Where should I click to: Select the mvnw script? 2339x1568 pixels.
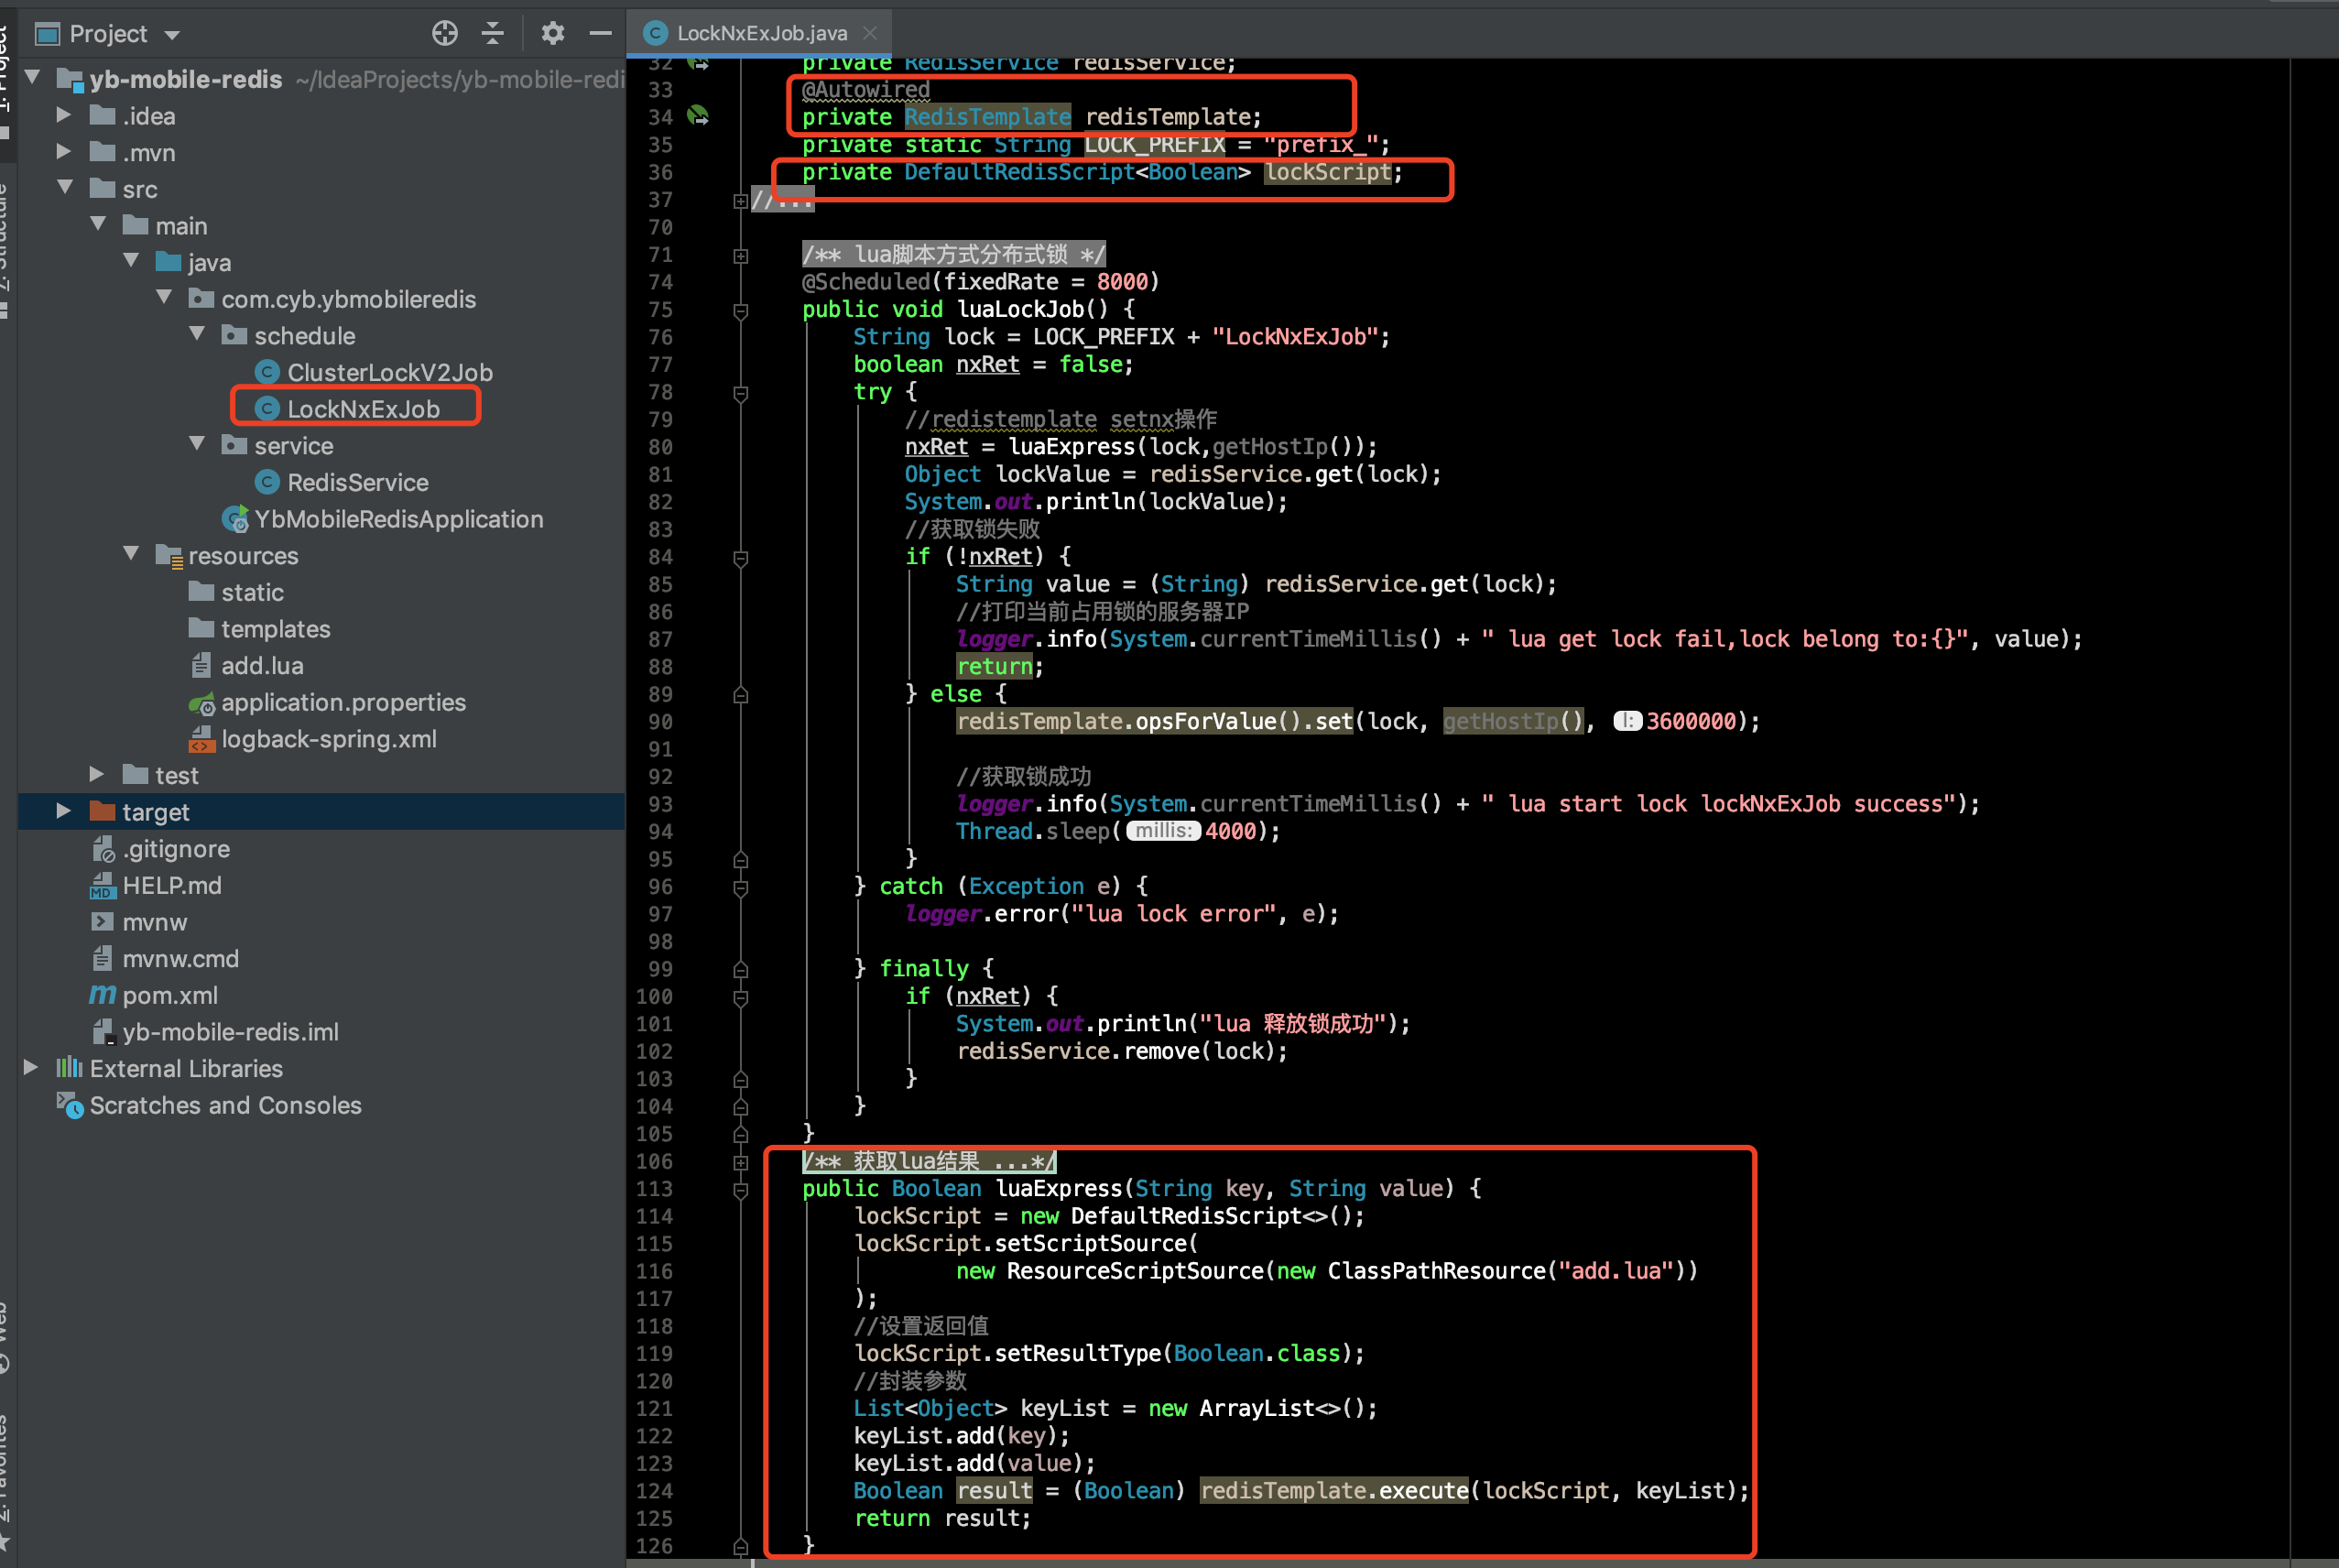pos(154,922)
